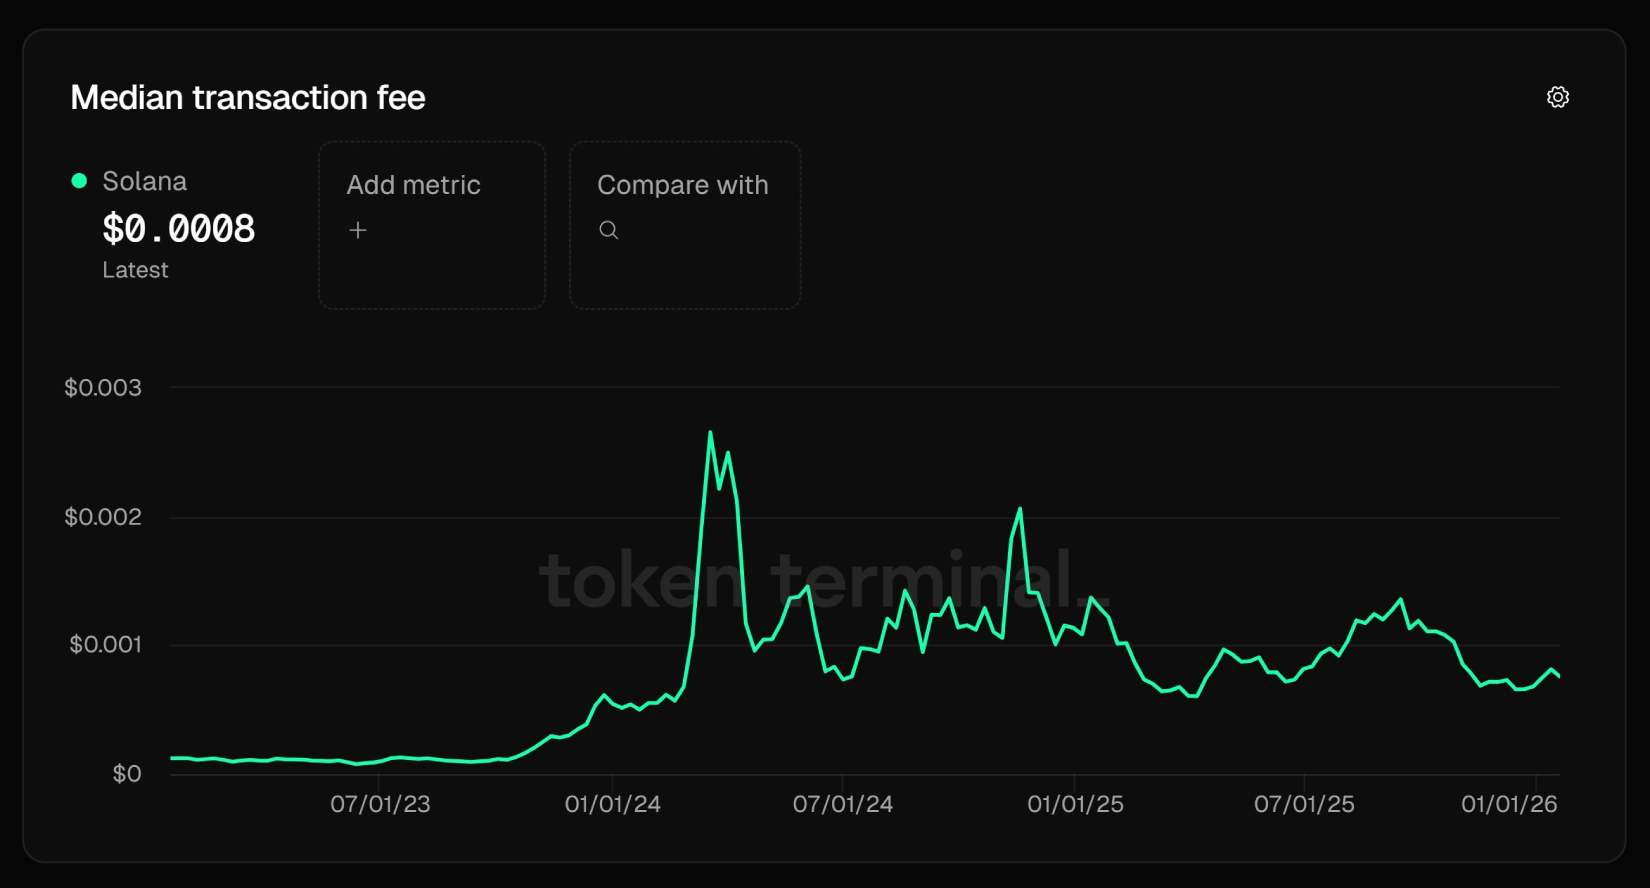Click the 01/01/26 date axis label
This screenshot has width=1650, height=888.
1509,804
